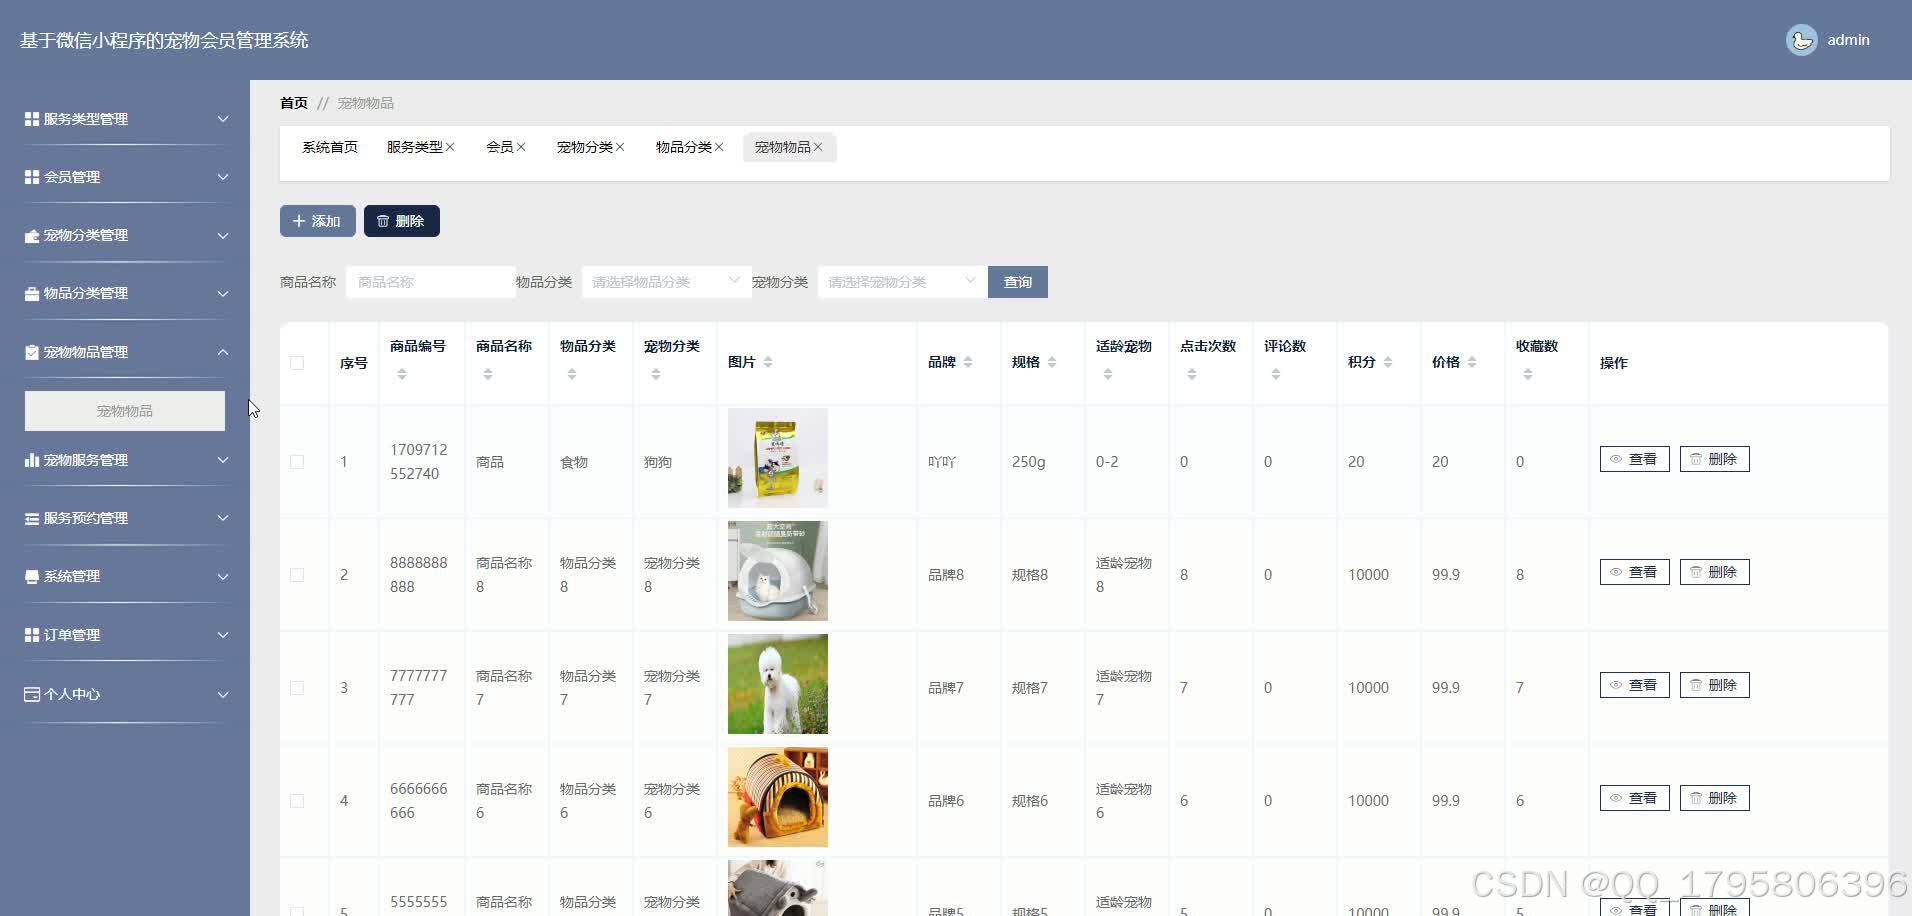Viewport: 1912px width, 916px height.
Task: Open the pet food bag thumbnail
Action: pyautogui.click(x=778, y=458)
